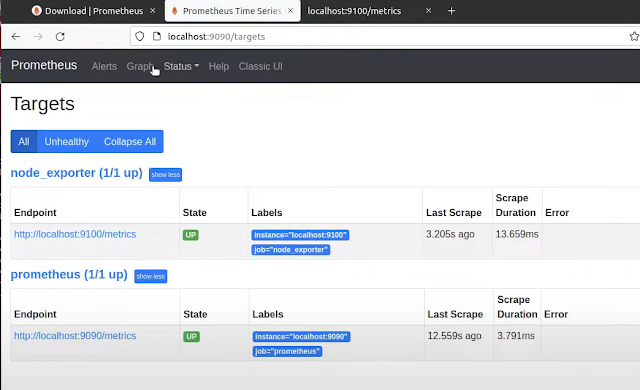Click the 3.791ms scrape duration value
640x390 pixels.
(x=516, y=336)
